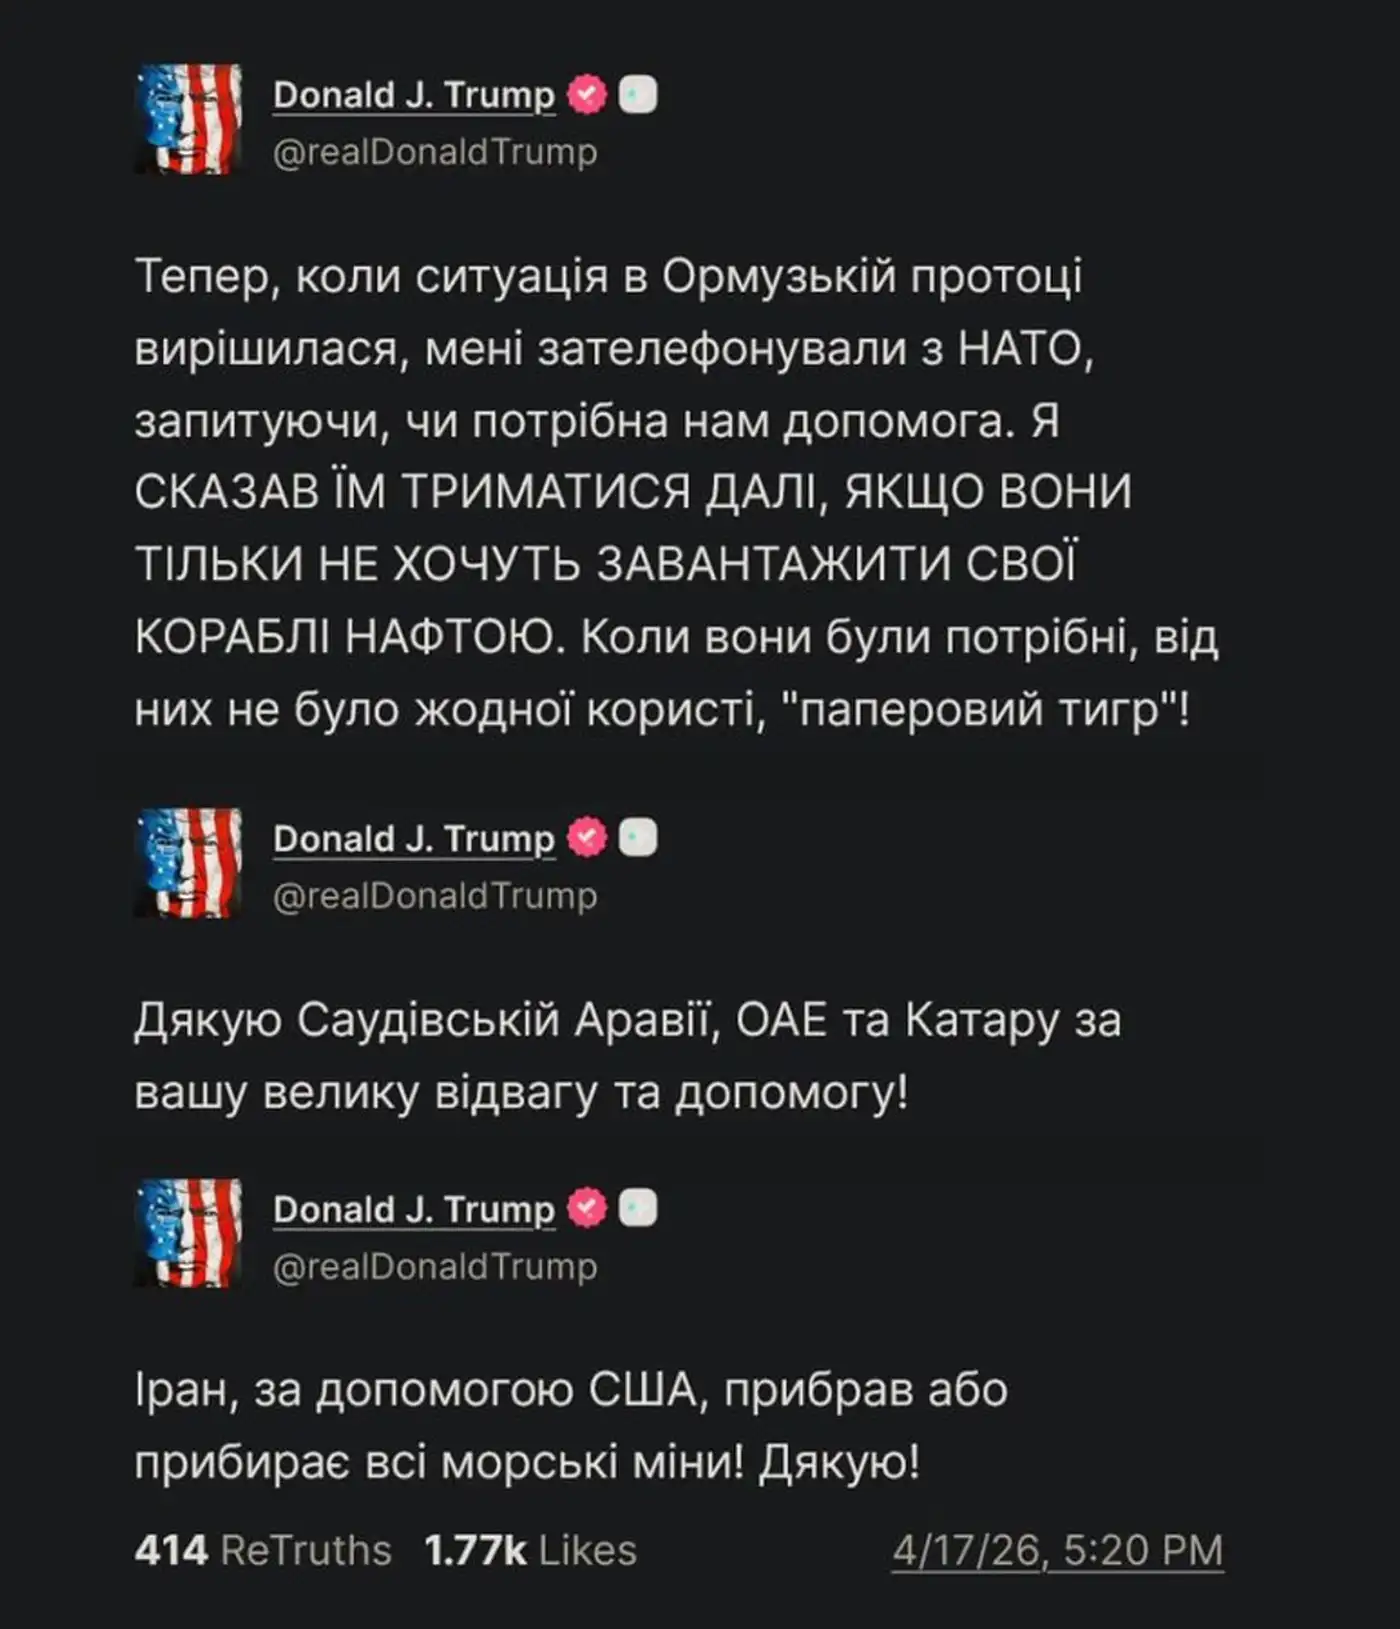Viewport: 1400px width, 1629px height.
Task: View the 1.77k Likes list
Action: [530, 1550]
